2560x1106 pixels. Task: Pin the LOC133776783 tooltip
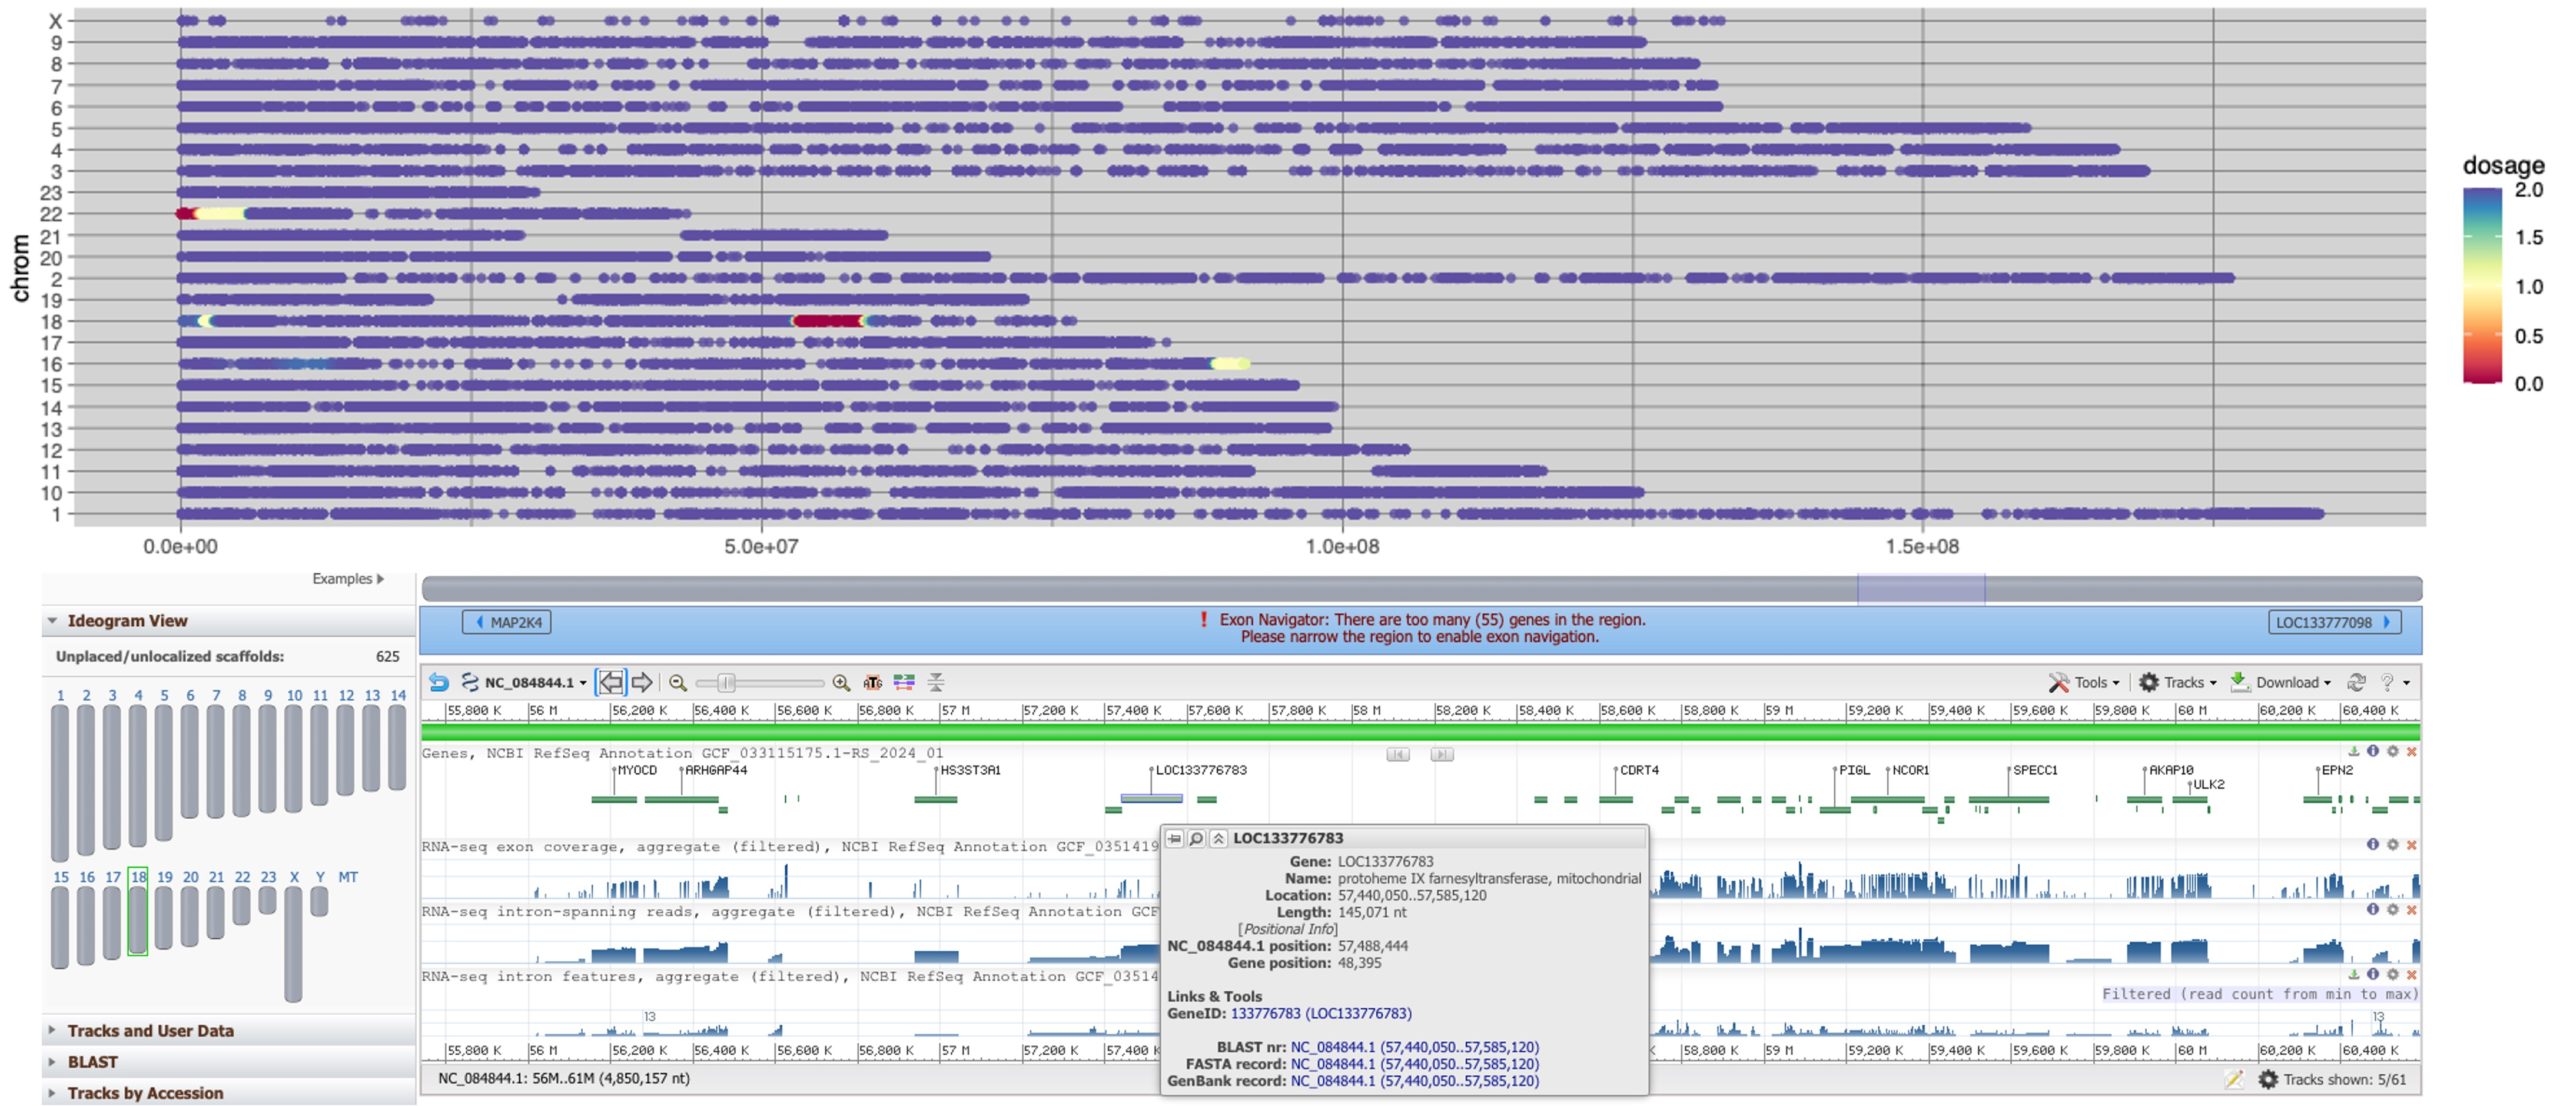coord(1175,838)
